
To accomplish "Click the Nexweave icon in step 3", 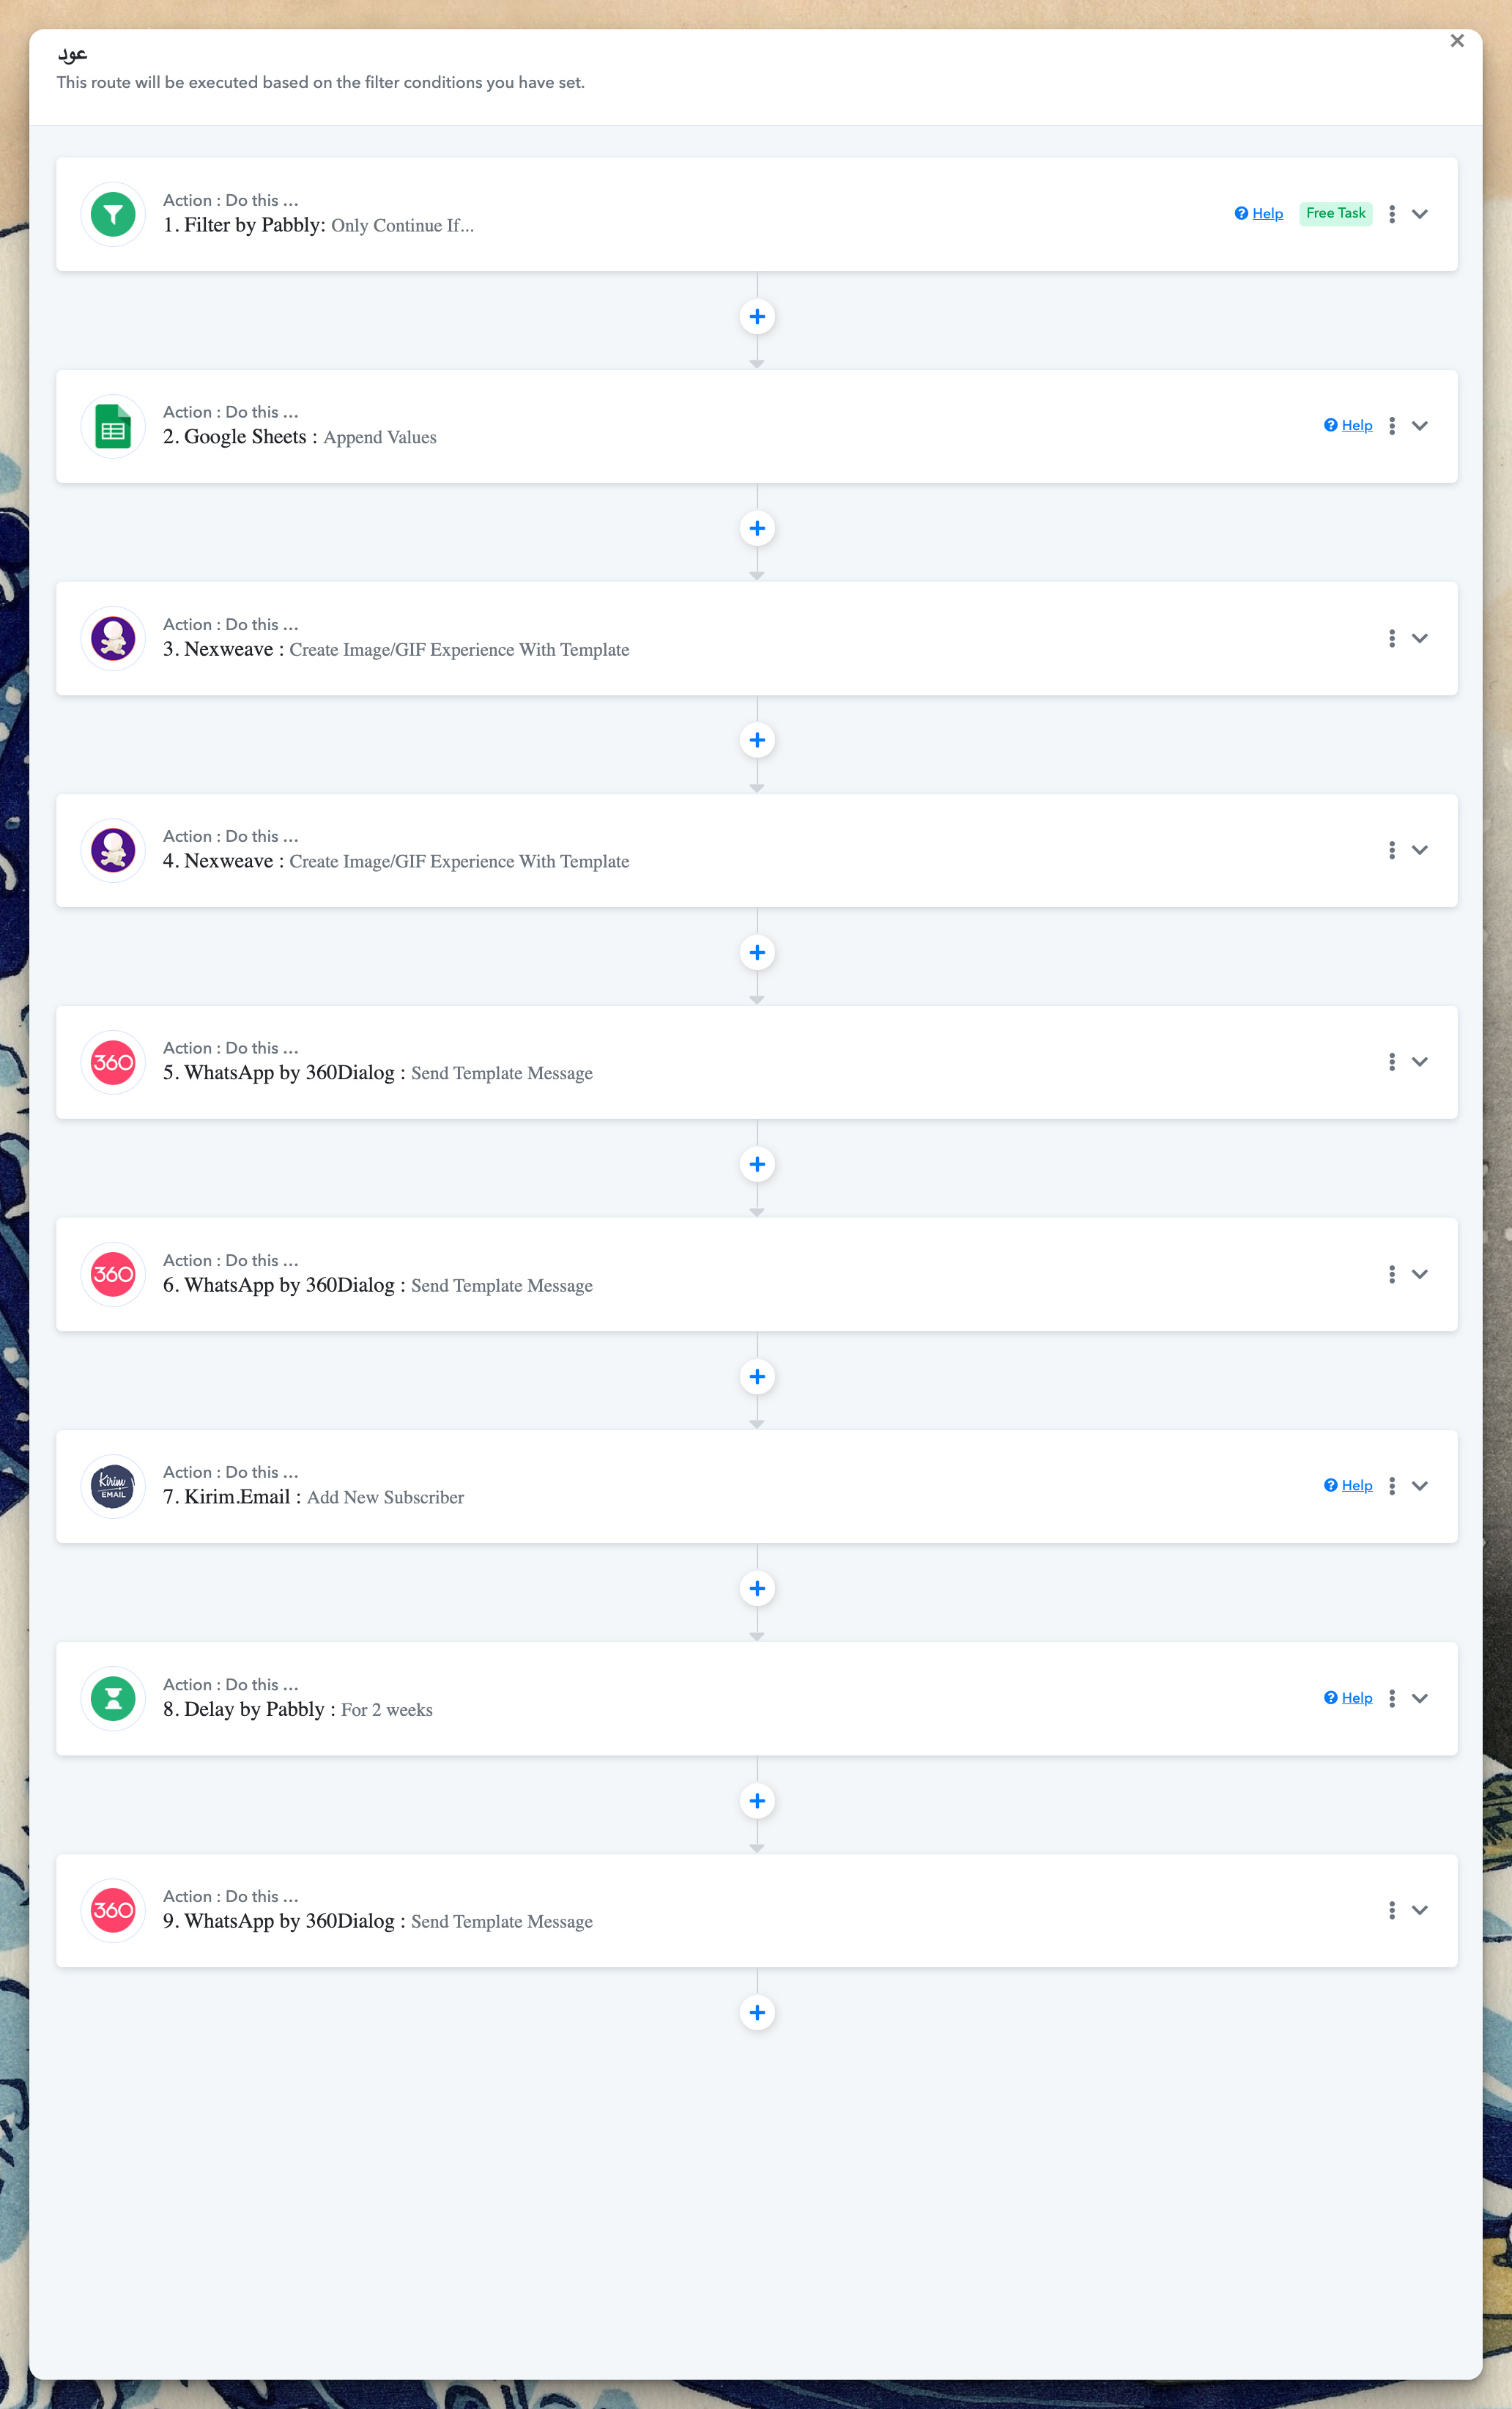I will (113, 638).
